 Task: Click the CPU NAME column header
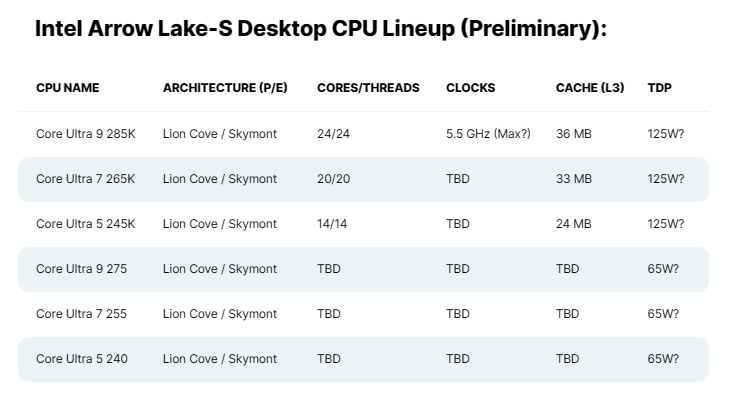click(x=67, y=88)
